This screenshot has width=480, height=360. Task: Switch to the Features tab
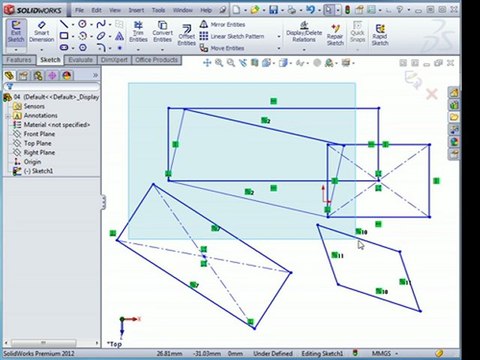19,60
